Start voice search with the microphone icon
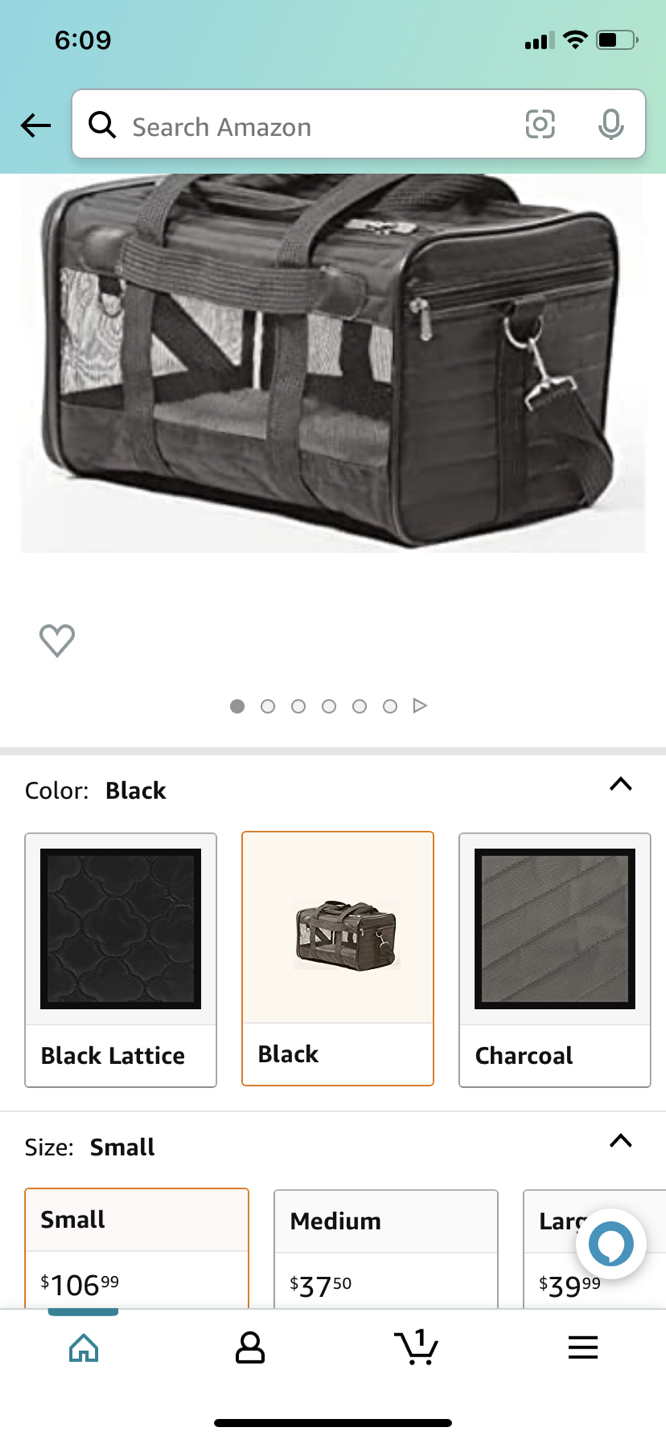Image resolution: width=666 pixels, height=1440 pixels. pos(611,125)
